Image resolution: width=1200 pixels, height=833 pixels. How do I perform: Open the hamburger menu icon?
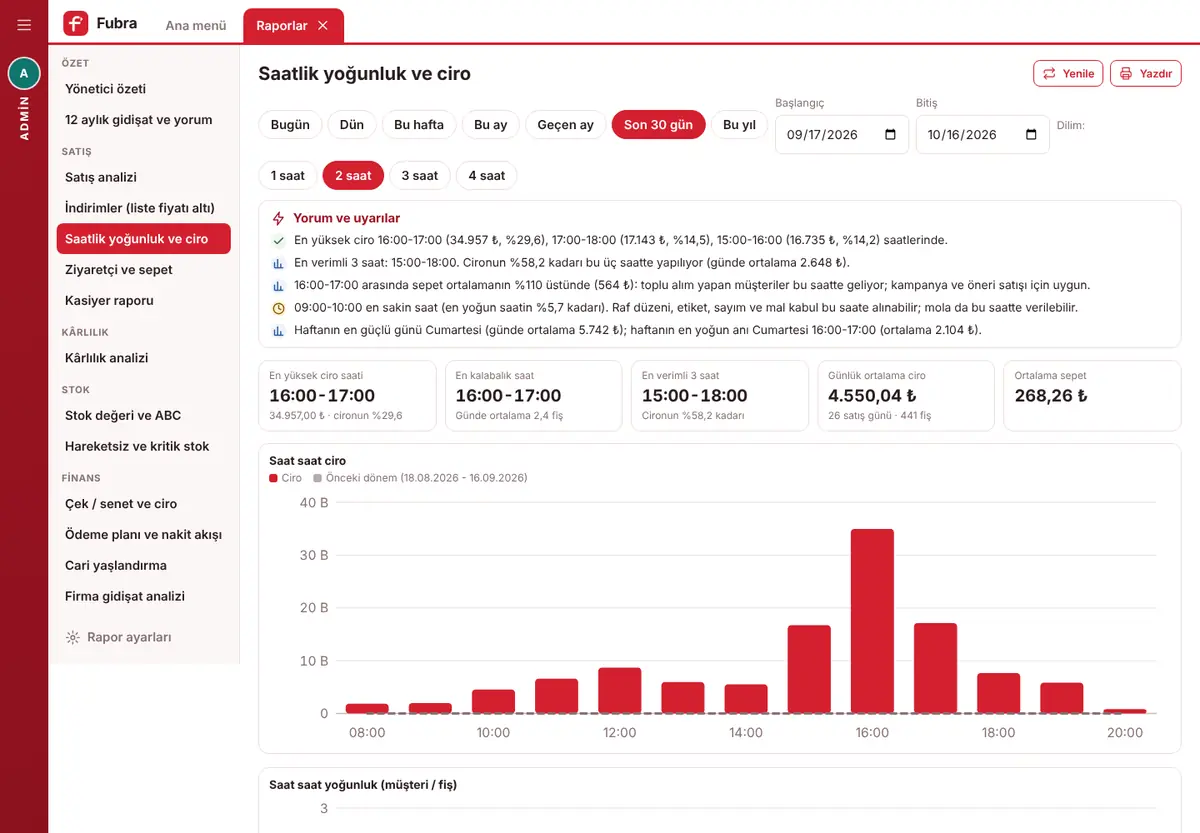click(x=24, y=25)
